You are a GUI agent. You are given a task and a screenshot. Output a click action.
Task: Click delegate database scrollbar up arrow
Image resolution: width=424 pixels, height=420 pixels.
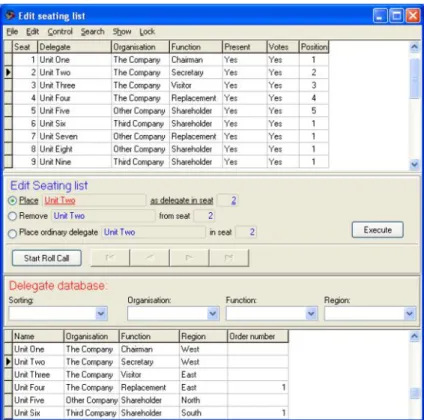click(414, 336)
